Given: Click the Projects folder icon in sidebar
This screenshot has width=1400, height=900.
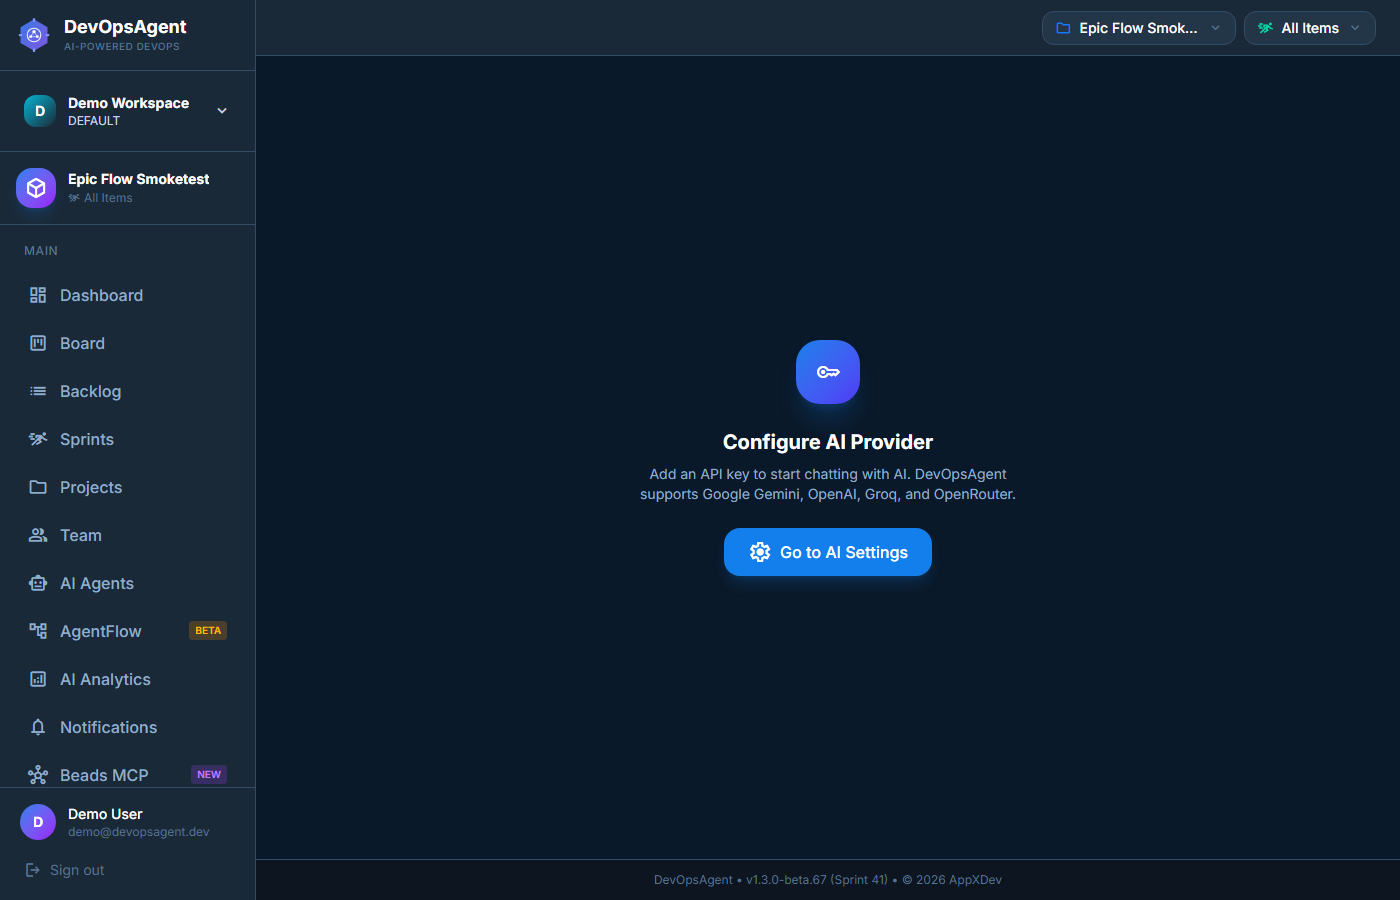Looking at the screenshot, I should point(38,487).
